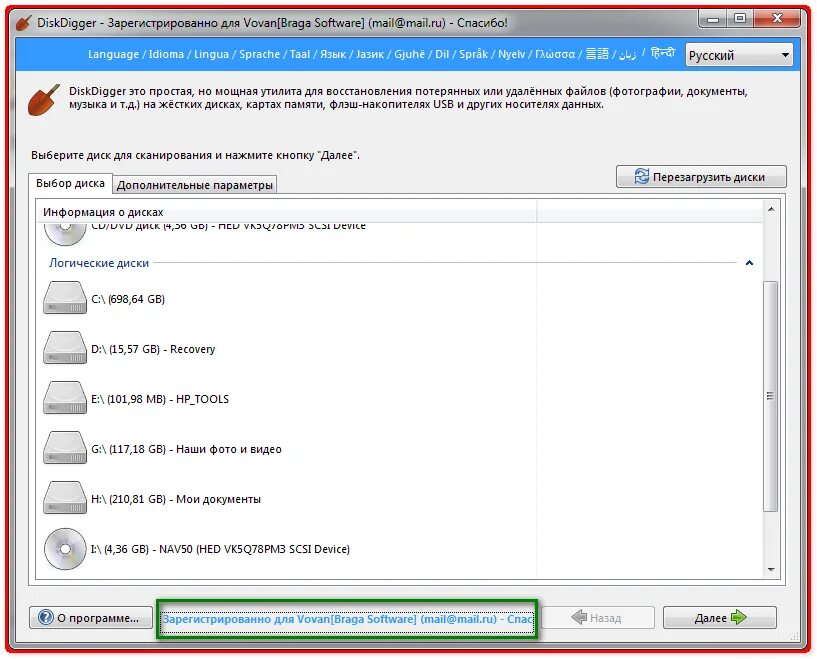The image size is (817, 659).
Task: Open the О программе dialog
Action: 90,618
